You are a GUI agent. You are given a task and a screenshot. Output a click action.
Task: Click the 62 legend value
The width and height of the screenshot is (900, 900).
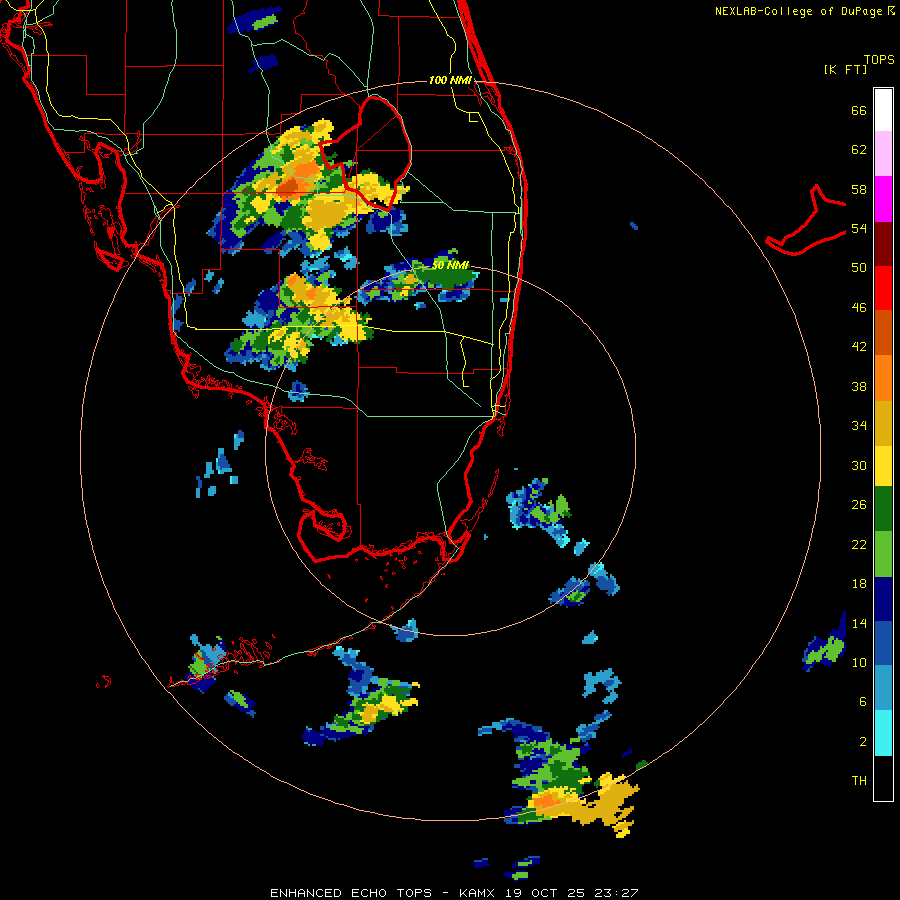click(x=859, y=150)
